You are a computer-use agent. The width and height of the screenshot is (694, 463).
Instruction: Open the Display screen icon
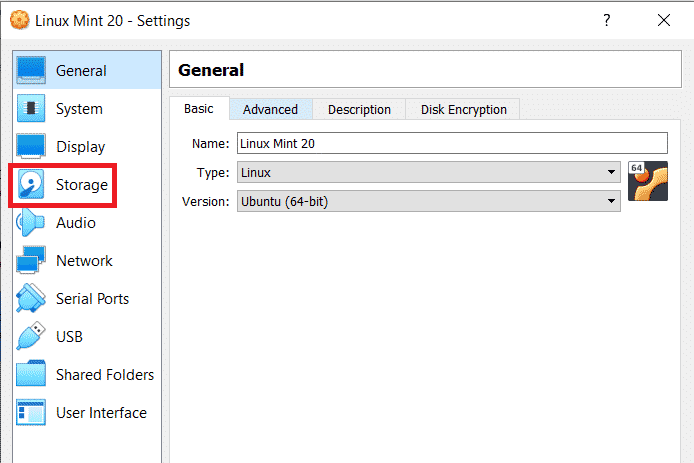pos(32,147)
